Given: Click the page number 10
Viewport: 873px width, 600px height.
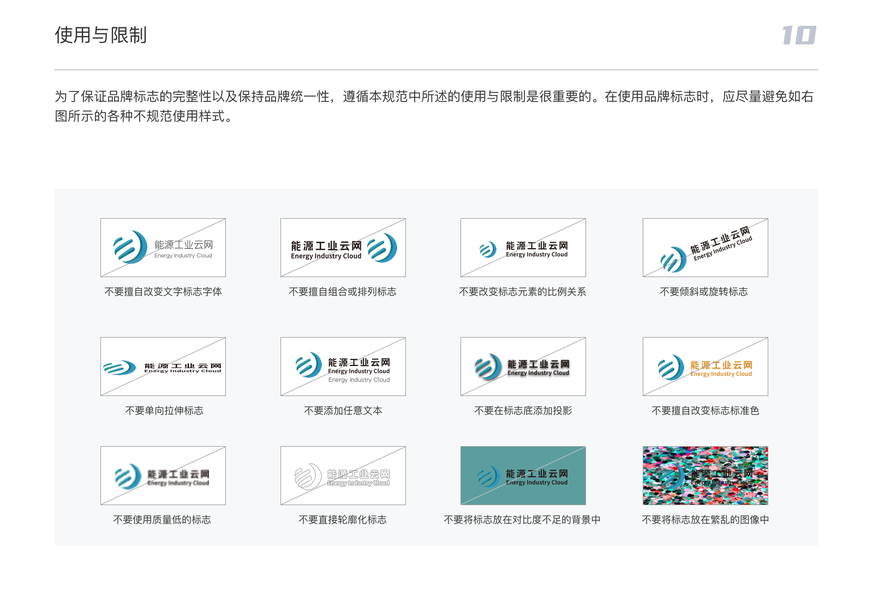Looking at the screenshot, I should click(x=800, y=35).
